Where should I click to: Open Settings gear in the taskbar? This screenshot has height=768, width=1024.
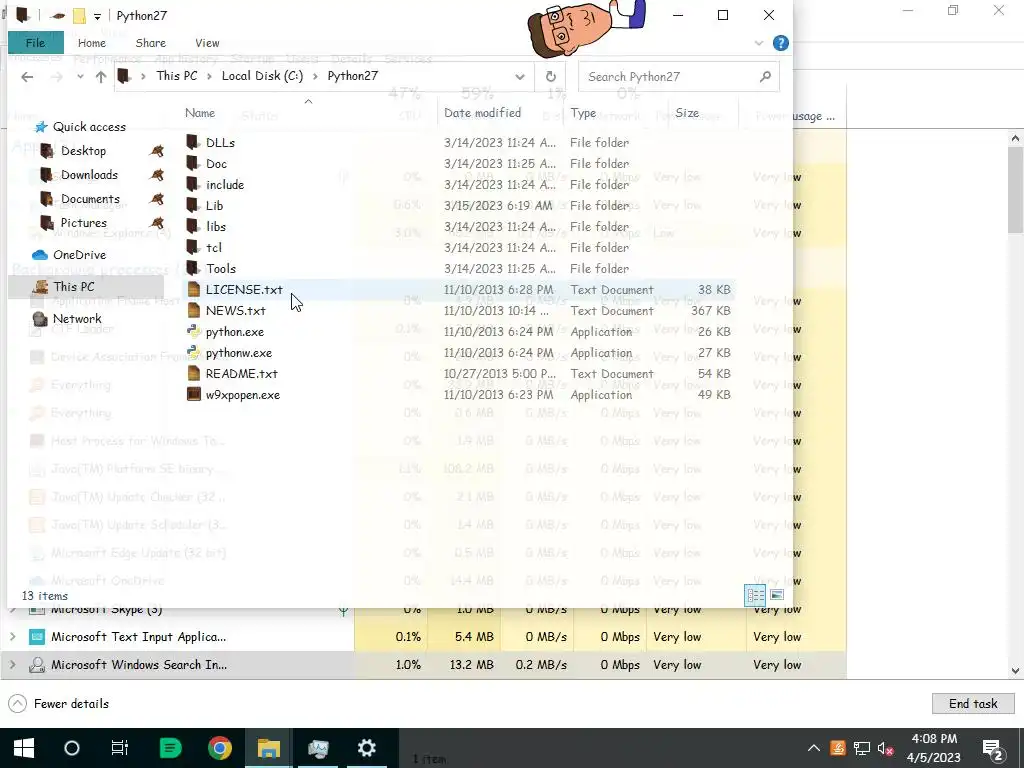[366, 748]
